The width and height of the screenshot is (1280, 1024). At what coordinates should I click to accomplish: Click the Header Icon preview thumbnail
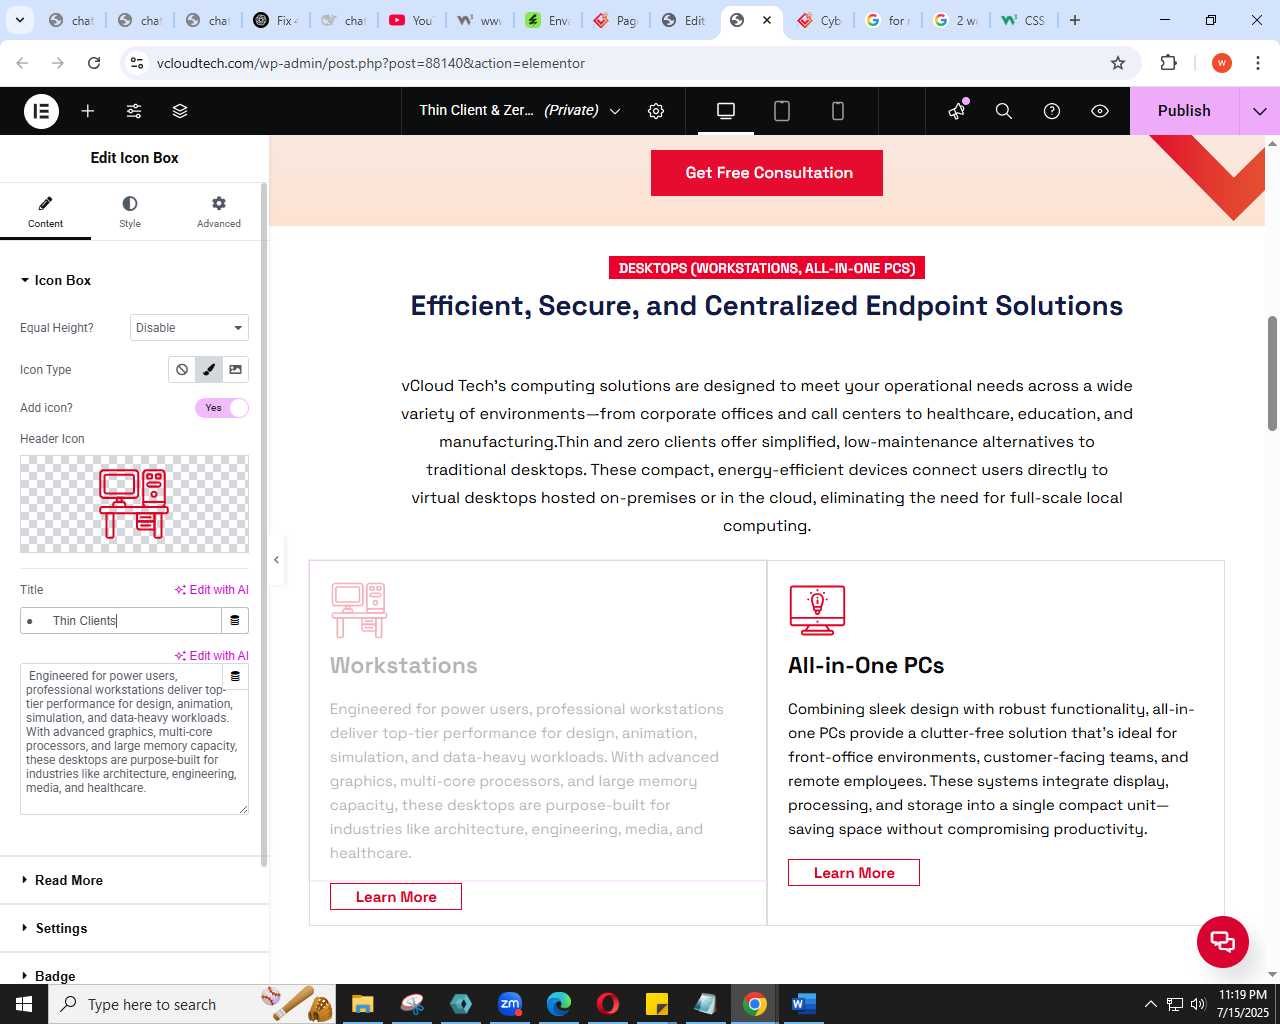[x=134, y=504]
